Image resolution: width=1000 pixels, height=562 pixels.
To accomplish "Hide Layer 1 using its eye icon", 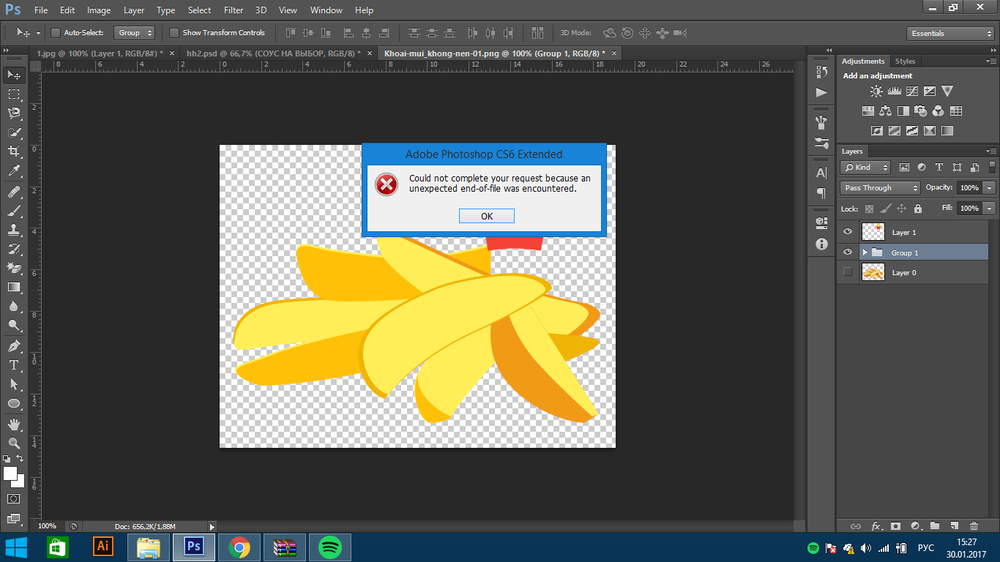I will (x=848, y=232).
